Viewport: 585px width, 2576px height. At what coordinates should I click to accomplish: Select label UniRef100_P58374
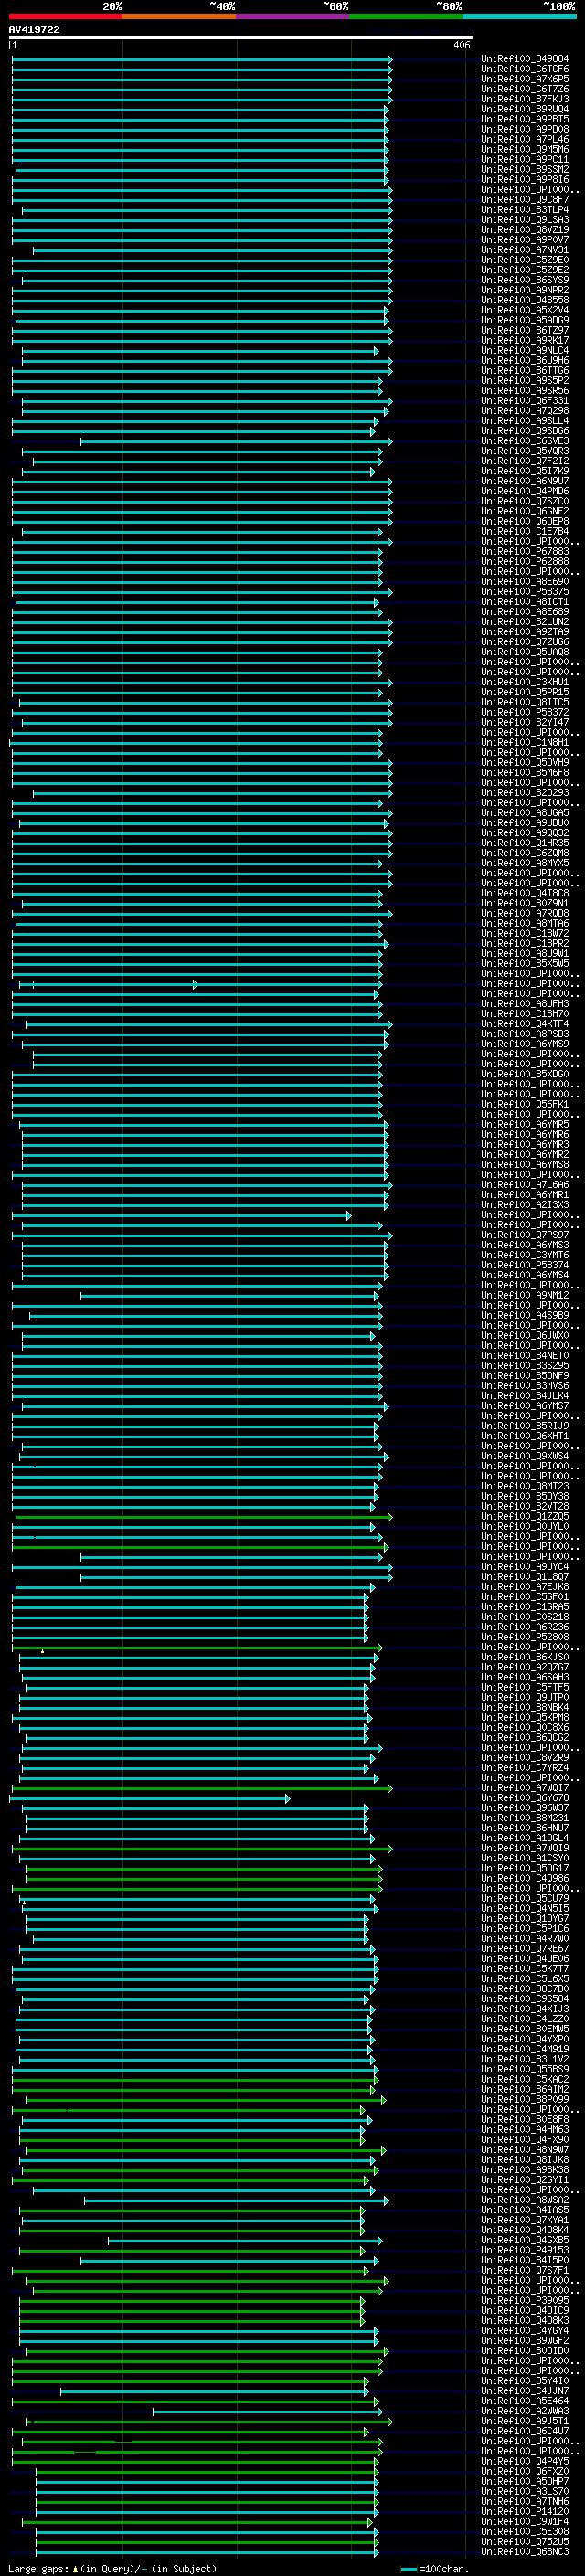click(x=525, y=1265)
